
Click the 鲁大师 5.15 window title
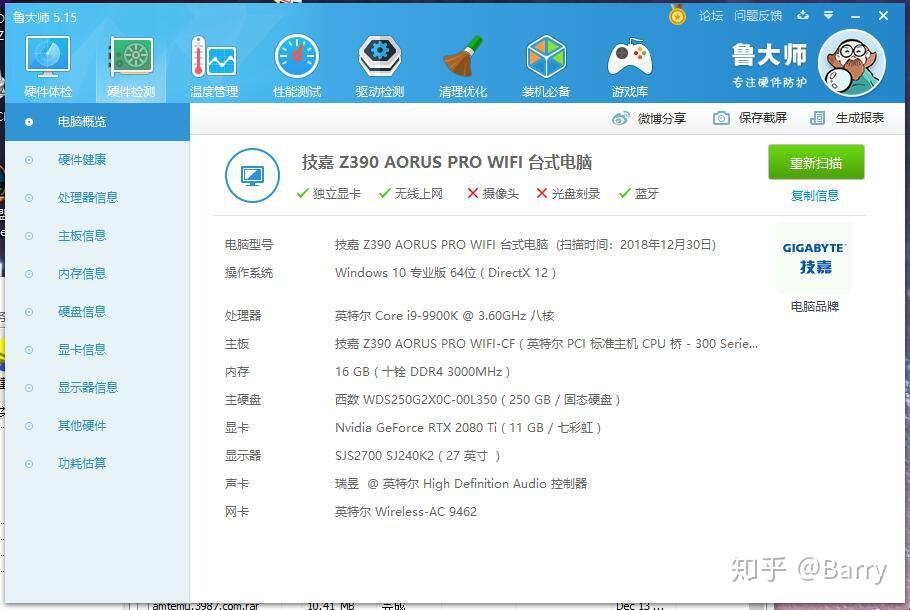pyautogui.click(x=45, y=17)
